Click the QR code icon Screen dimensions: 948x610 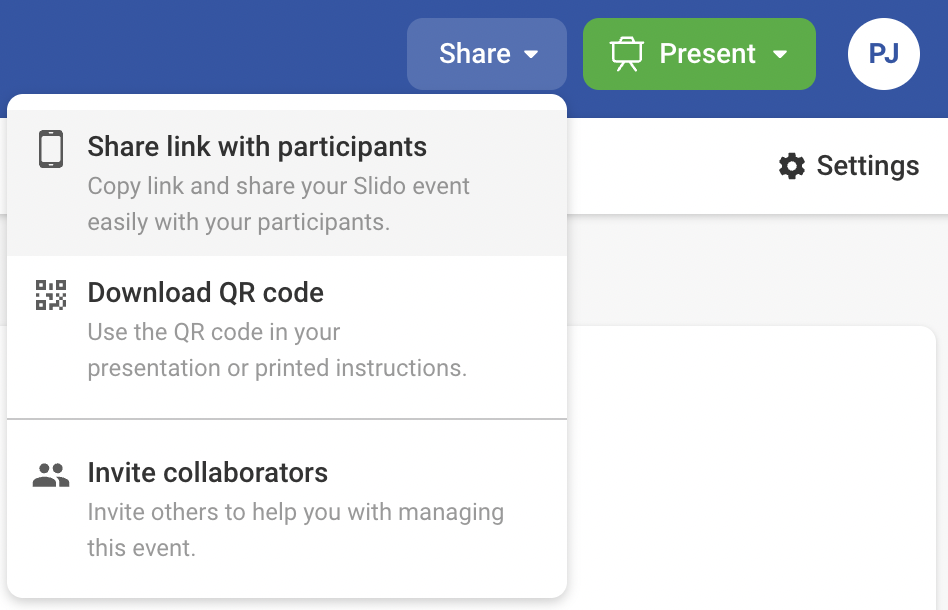click(51, 295)
